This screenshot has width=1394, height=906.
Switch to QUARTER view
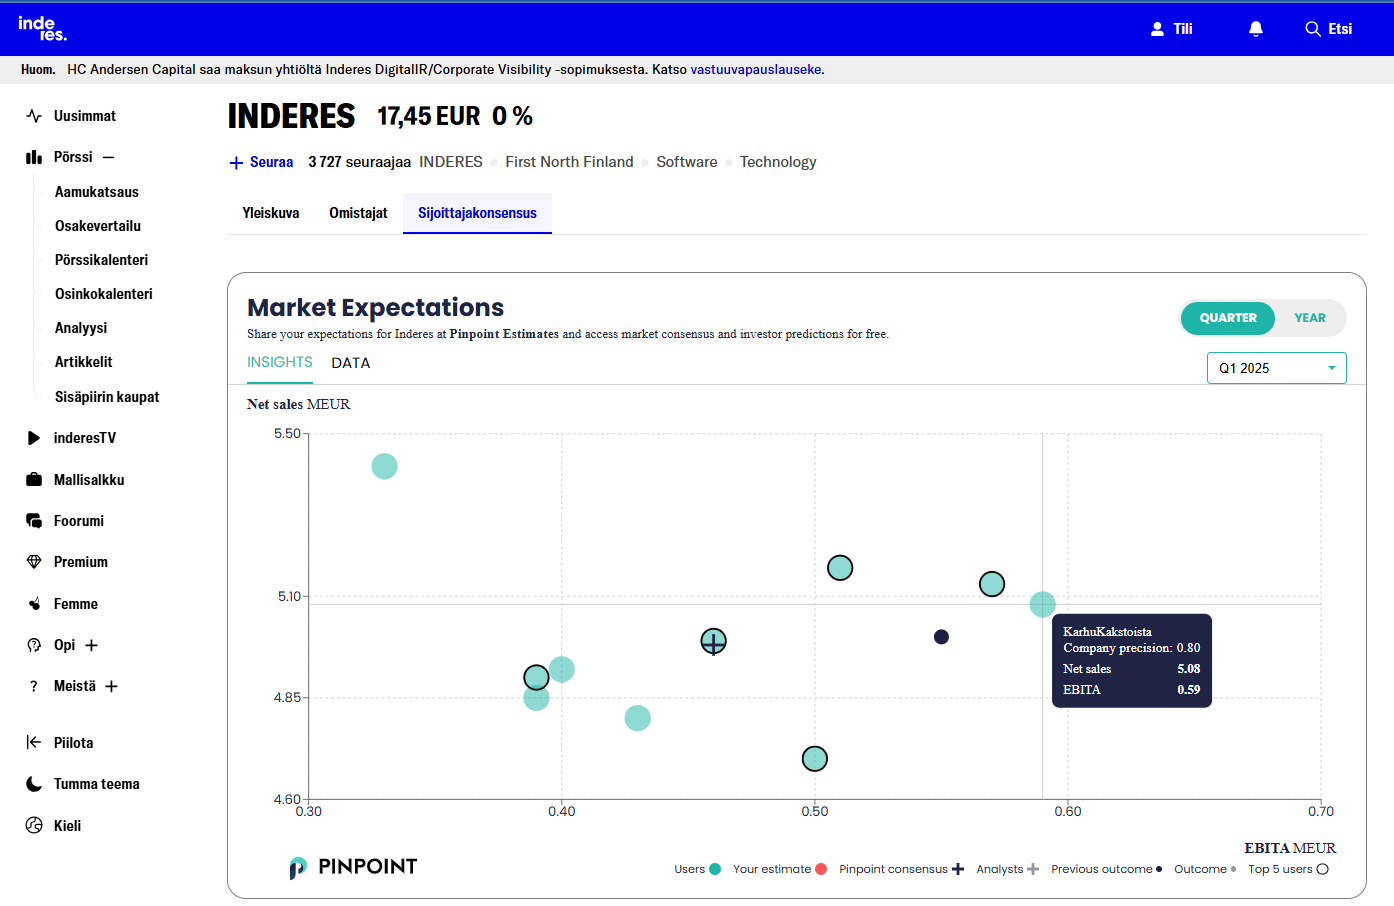[1228, 318]
